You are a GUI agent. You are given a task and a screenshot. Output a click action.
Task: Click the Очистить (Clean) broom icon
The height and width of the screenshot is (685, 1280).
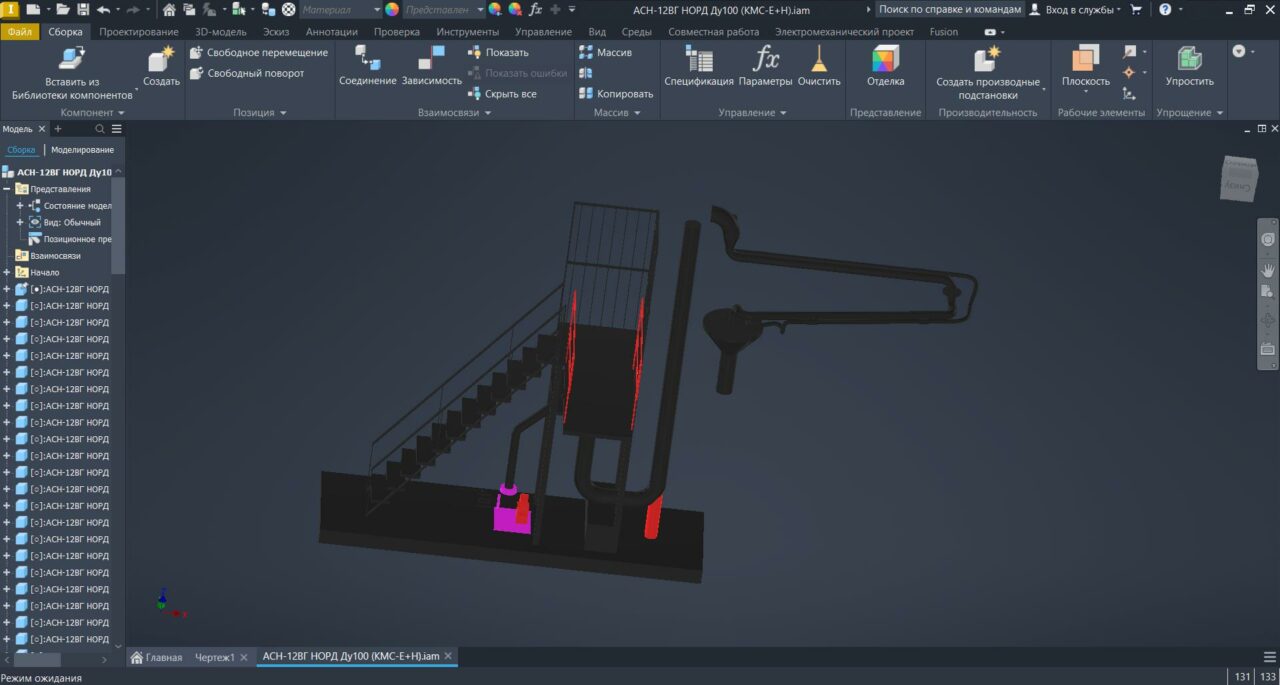[819, 60]
